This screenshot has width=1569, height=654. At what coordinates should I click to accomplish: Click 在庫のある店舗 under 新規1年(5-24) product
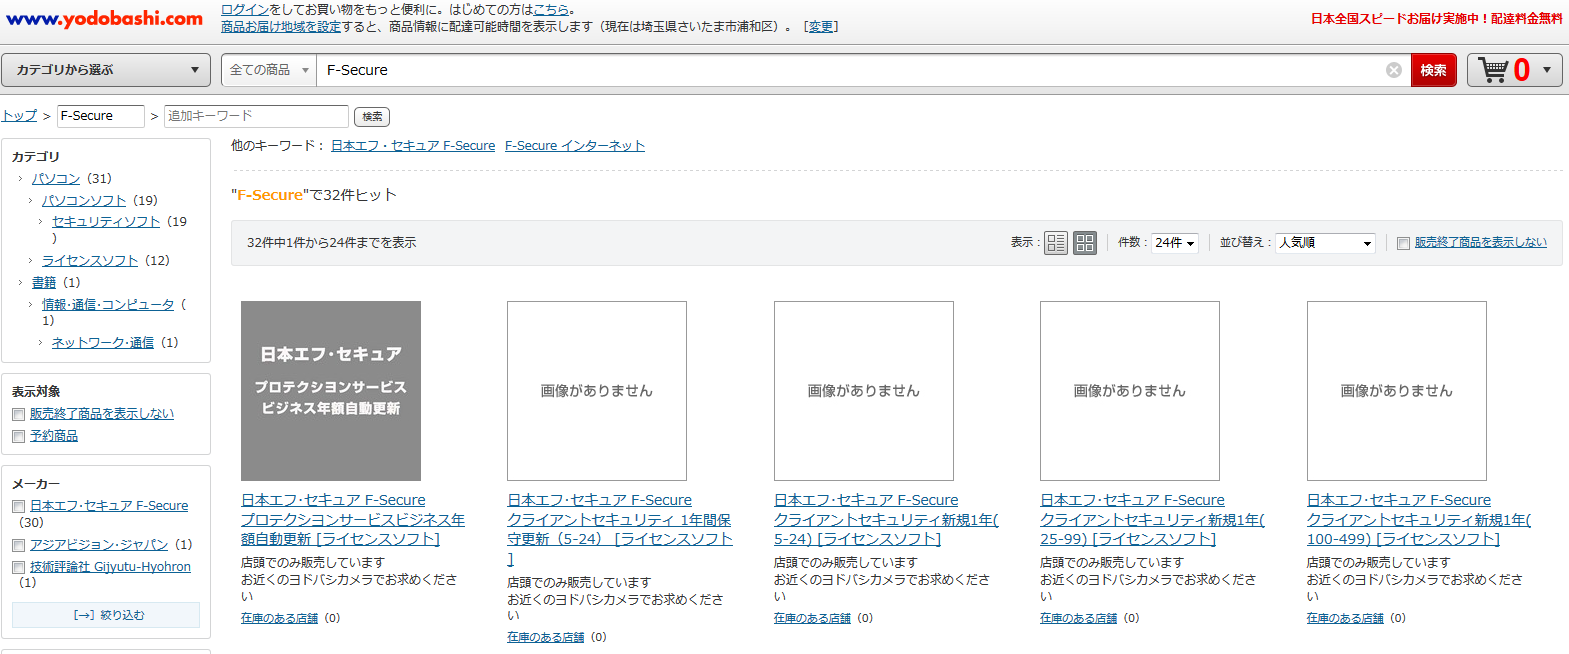click(812, 619)
